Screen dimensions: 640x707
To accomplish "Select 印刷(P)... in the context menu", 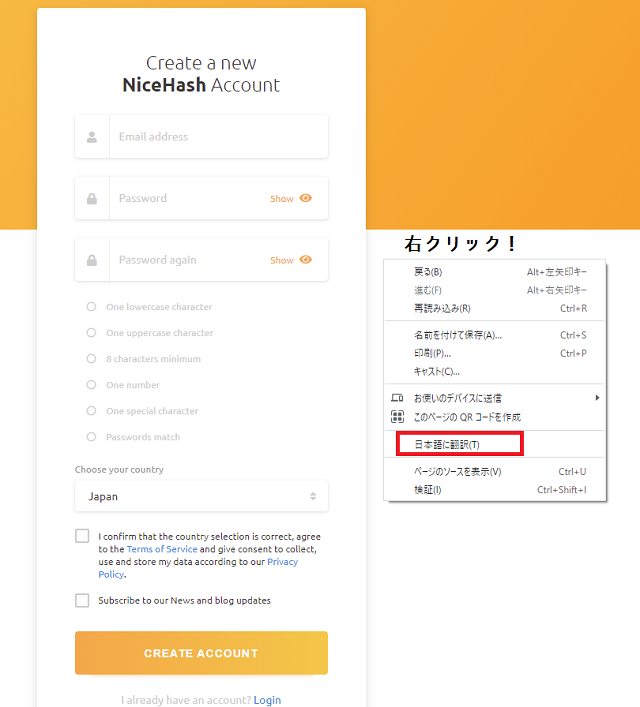I will (x=494, y=353).
